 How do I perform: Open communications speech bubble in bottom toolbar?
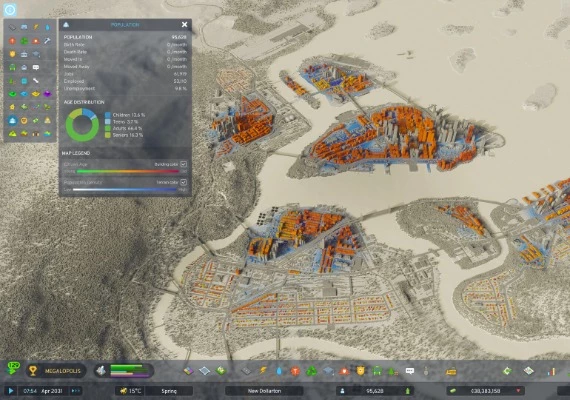pos(410,371)
